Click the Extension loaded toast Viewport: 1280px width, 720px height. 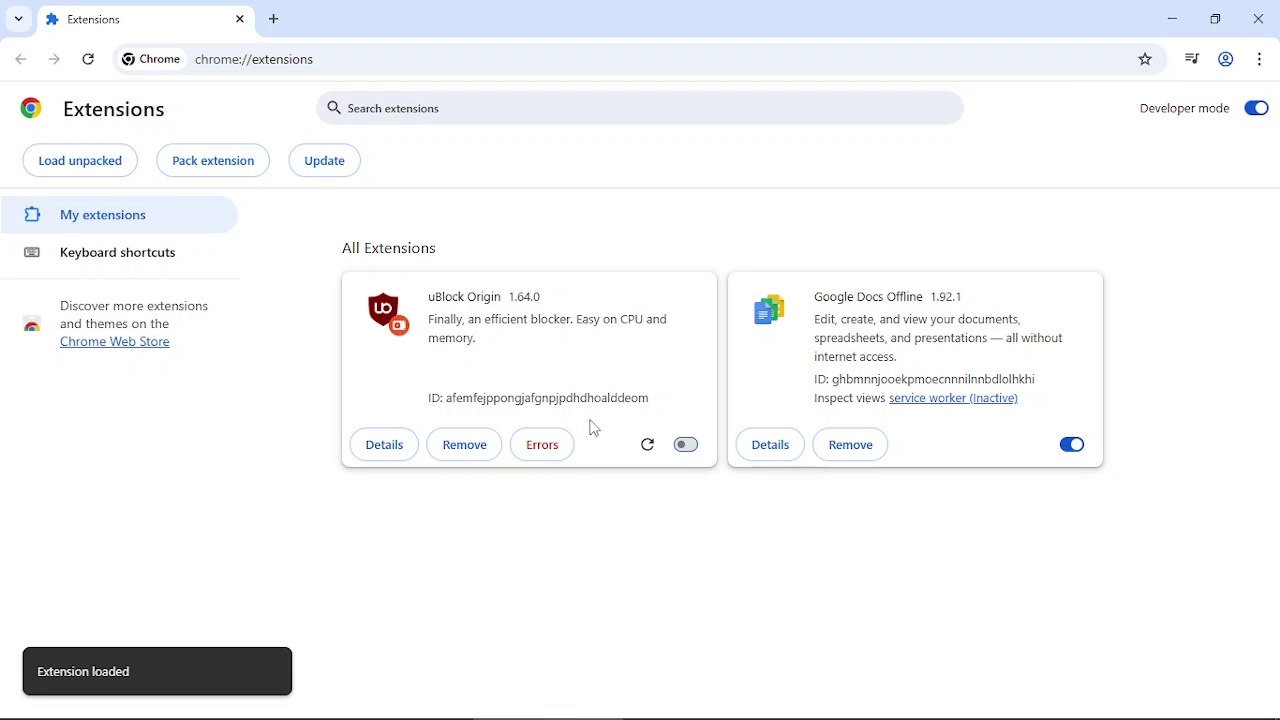157,671
